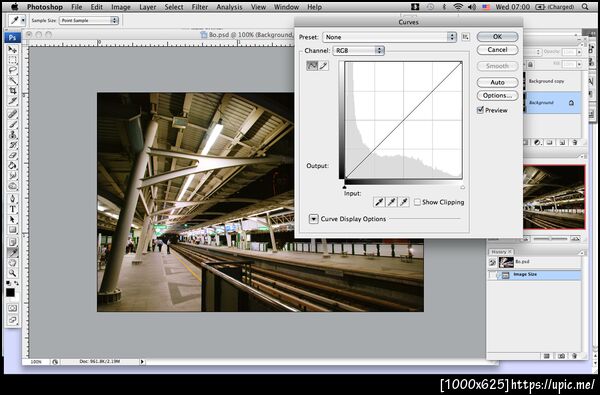The image size is (600, 395).
Task: Select the Zoom magnifier tool
Action: point(13,273)
